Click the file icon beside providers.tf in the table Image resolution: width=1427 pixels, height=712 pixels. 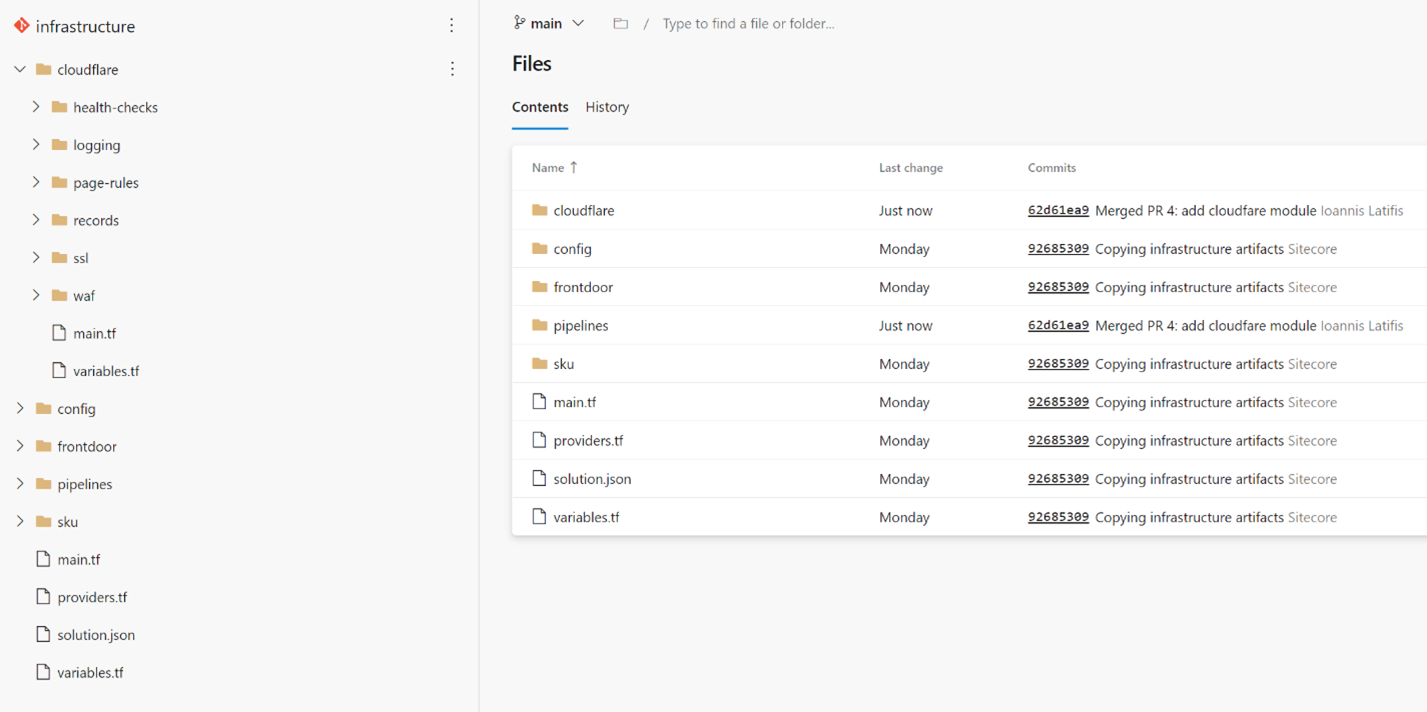point(539,440)
